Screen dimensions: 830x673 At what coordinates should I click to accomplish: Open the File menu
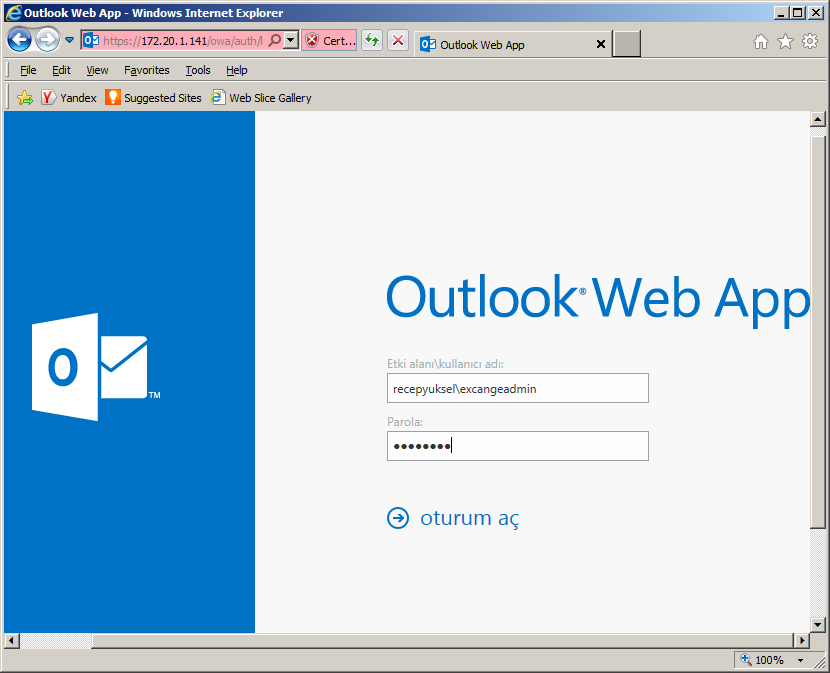(x=28, y=70)
